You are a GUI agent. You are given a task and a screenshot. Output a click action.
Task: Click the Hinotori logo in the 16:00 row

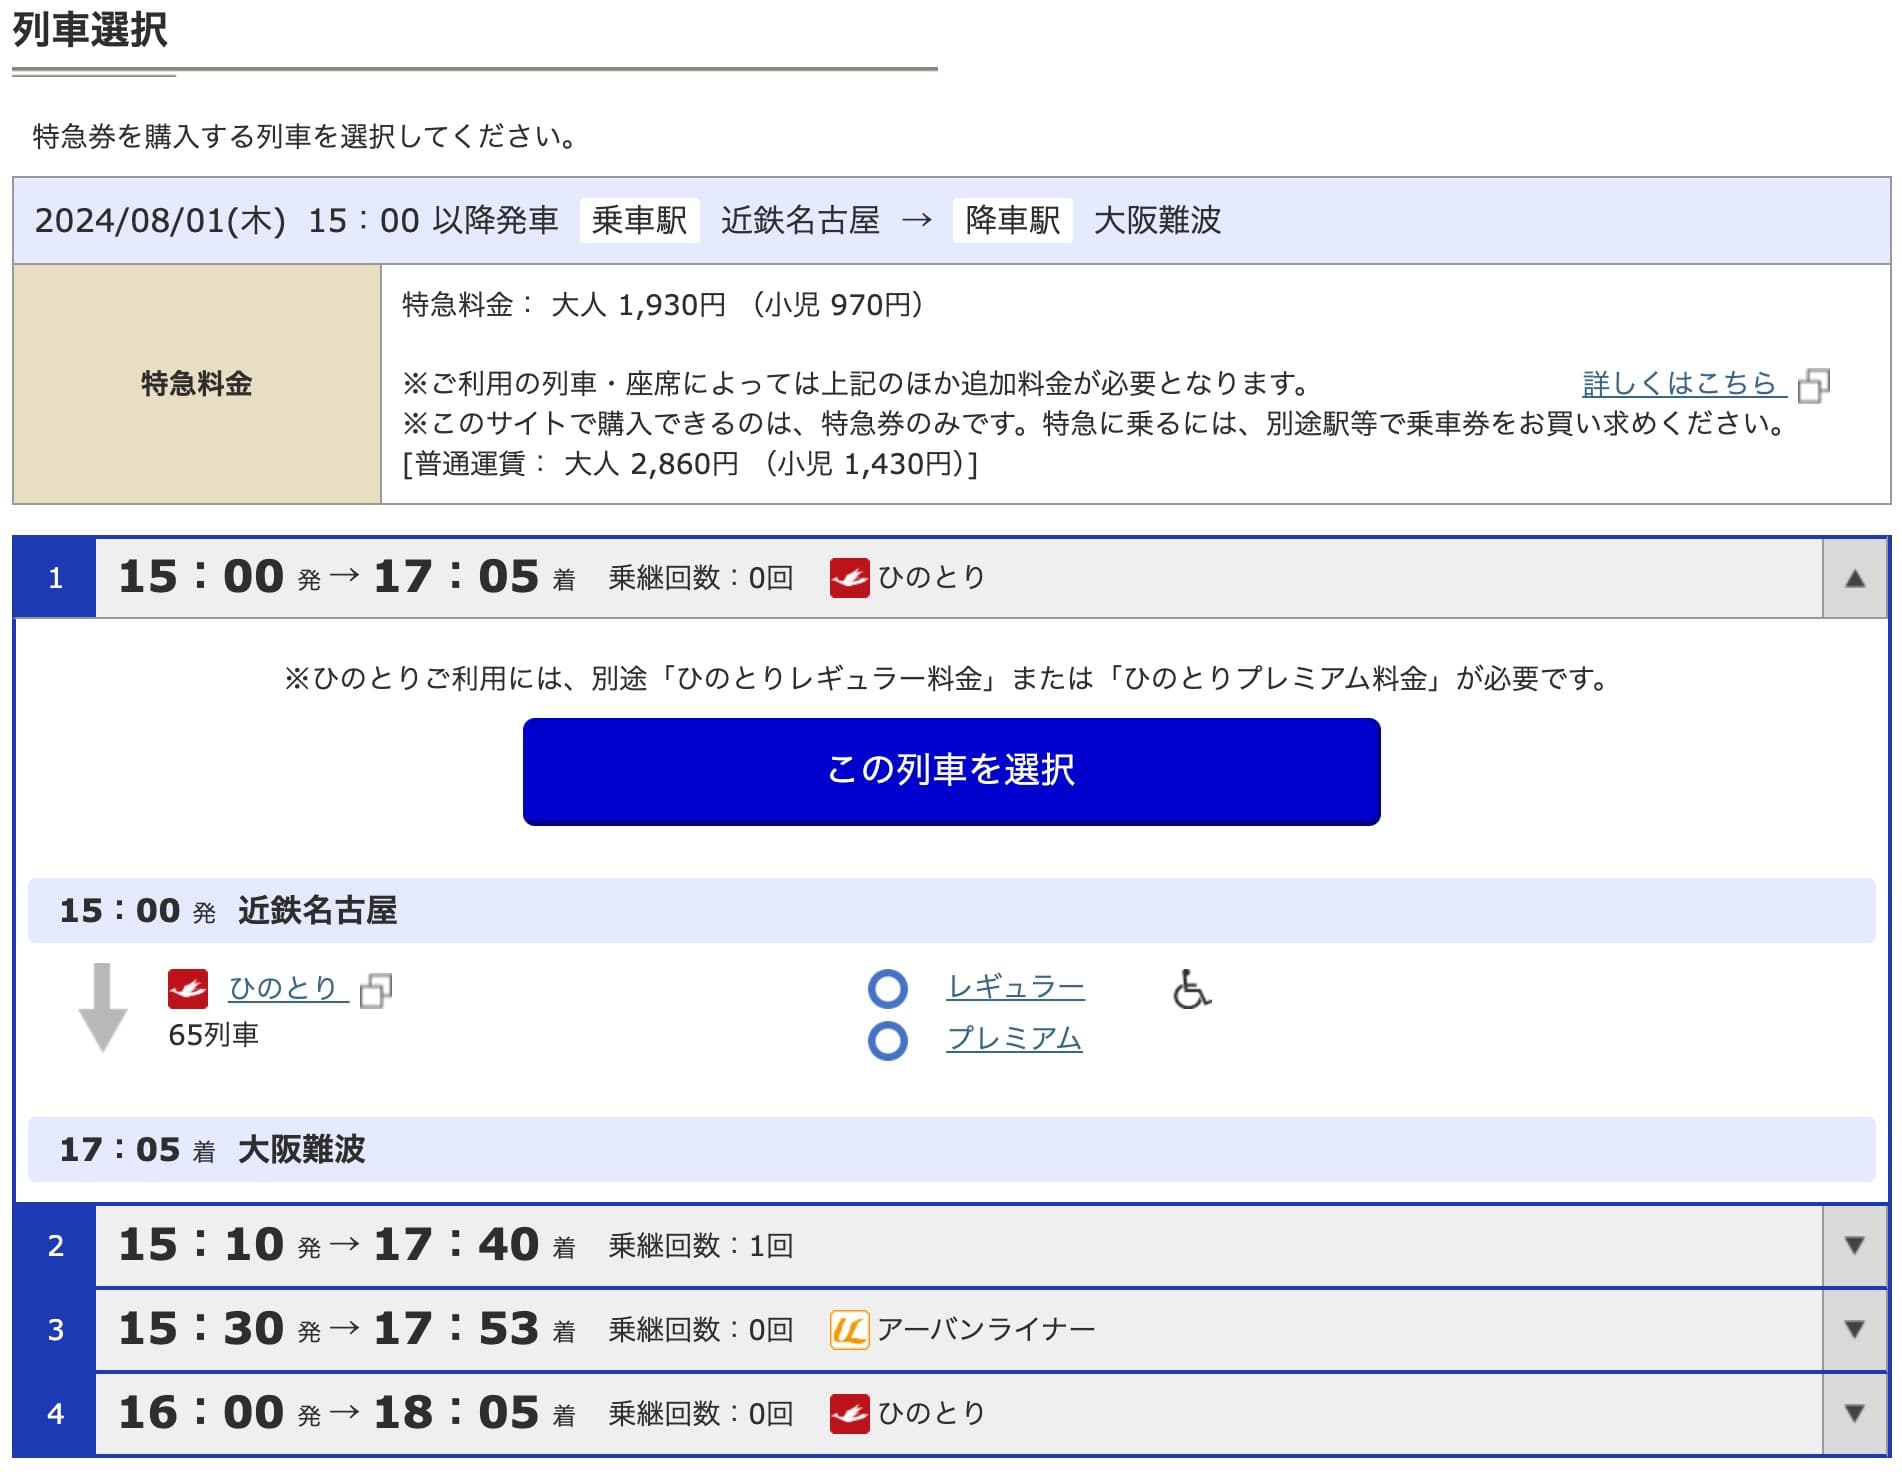click(849, 1414)
